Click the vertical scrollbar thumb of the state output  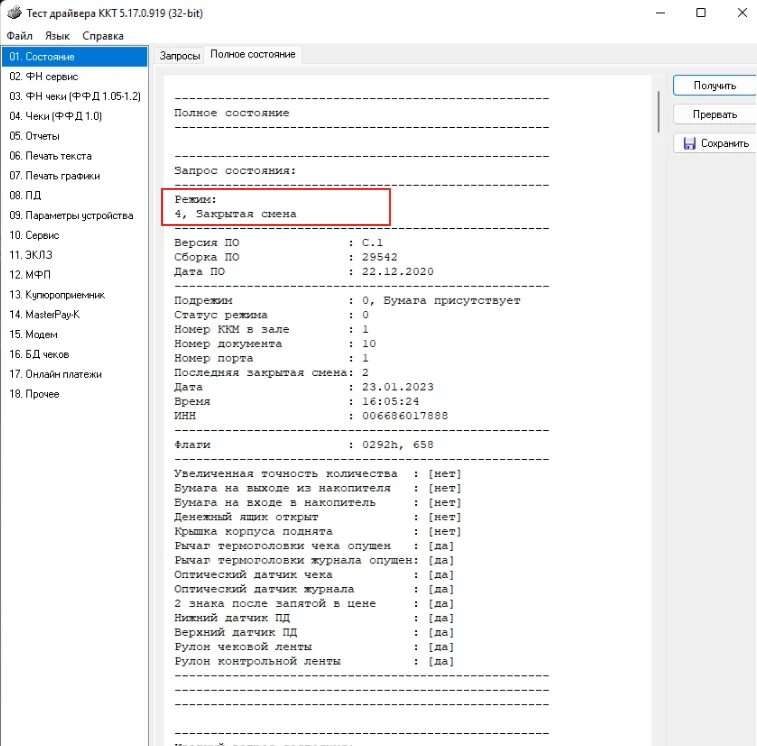[x=659, y=112]
